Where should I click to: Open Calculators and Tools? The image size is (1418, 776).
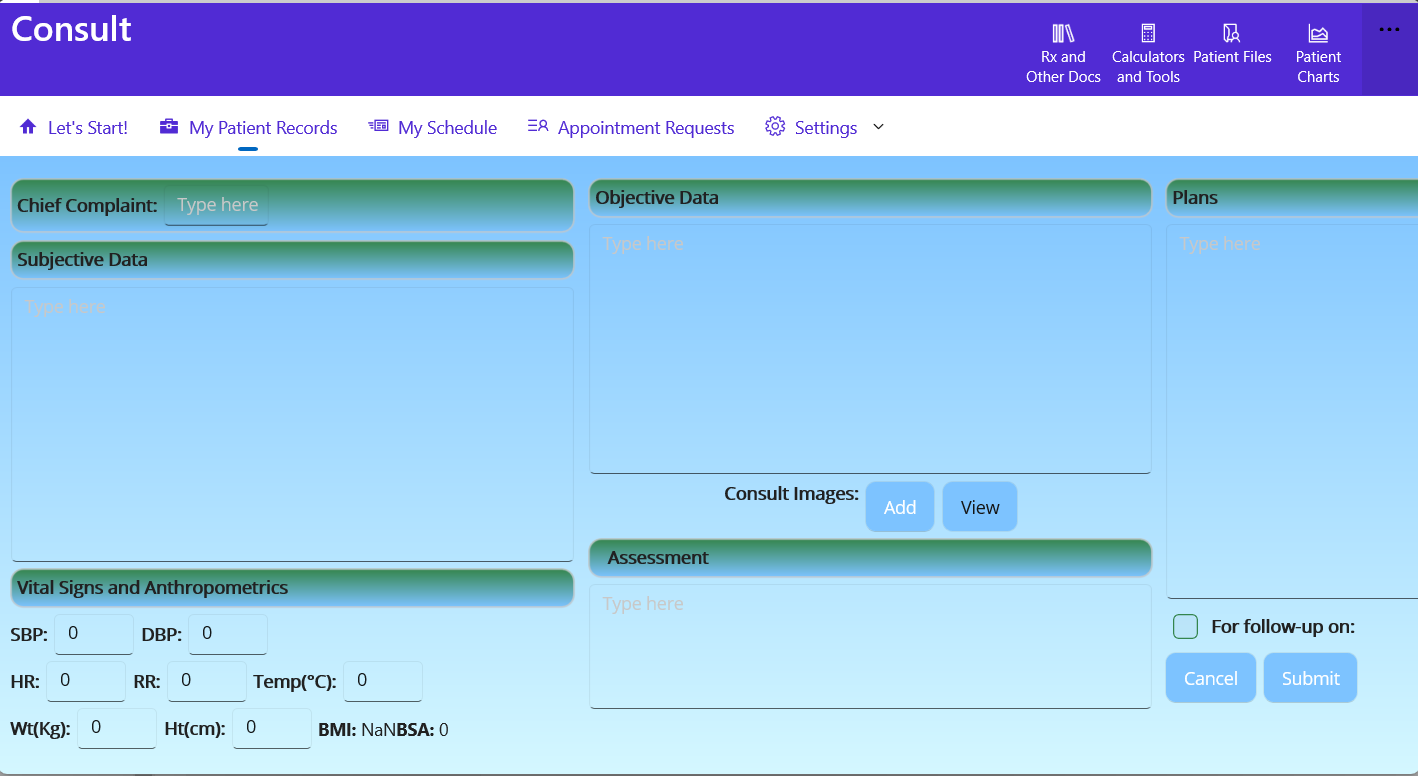(x=1147, y=50)
